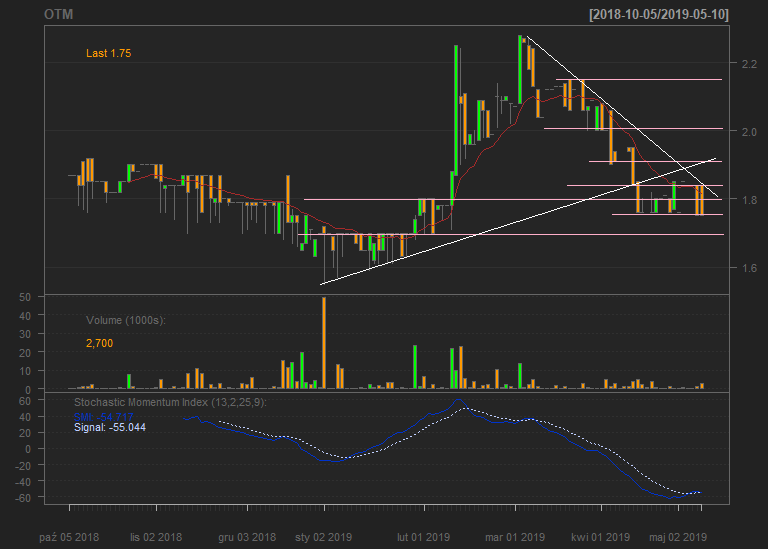
Task: Click the 2.2 price axis label
Action: 749,64
